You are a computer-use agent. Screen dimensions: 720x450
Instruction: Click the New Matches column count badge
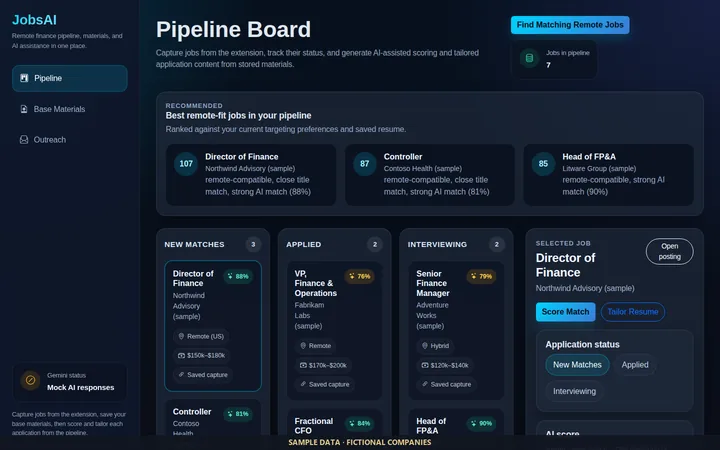pos(253,245)
